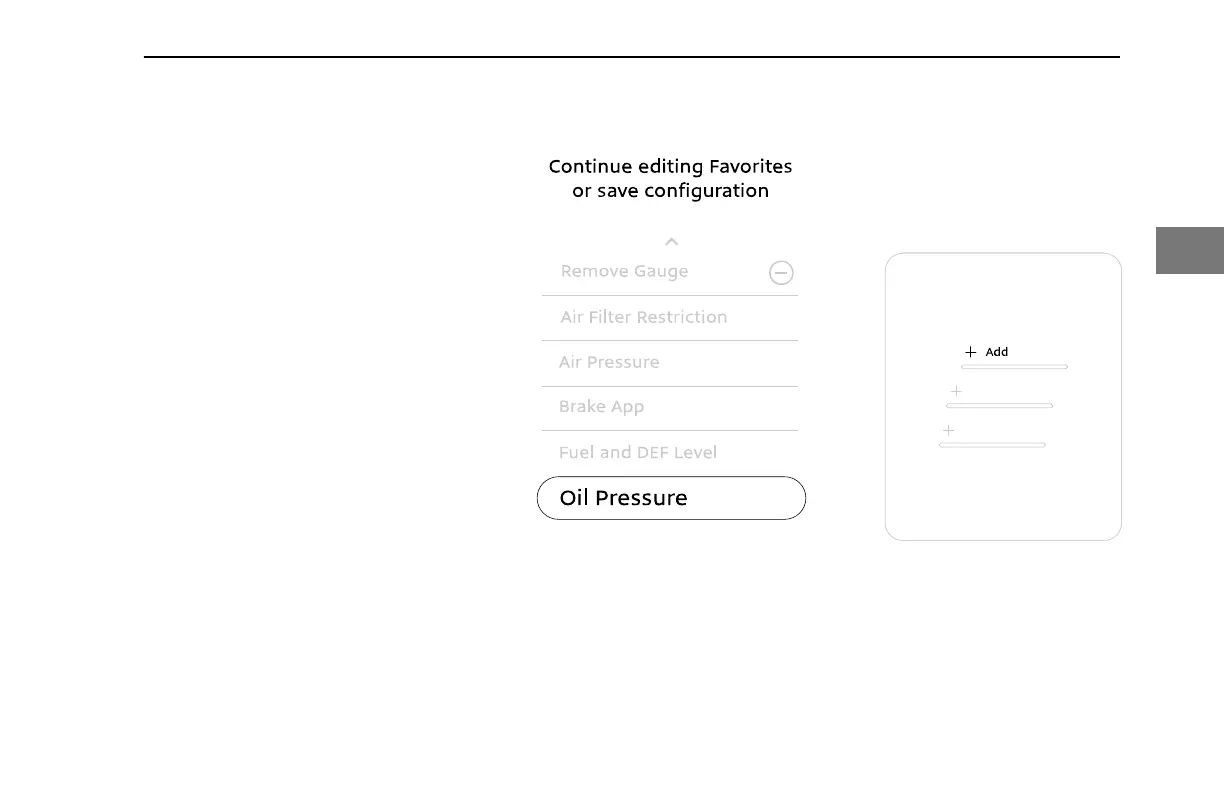
Task: Click the 'or save configuration' text line
Action: point(670,190)
